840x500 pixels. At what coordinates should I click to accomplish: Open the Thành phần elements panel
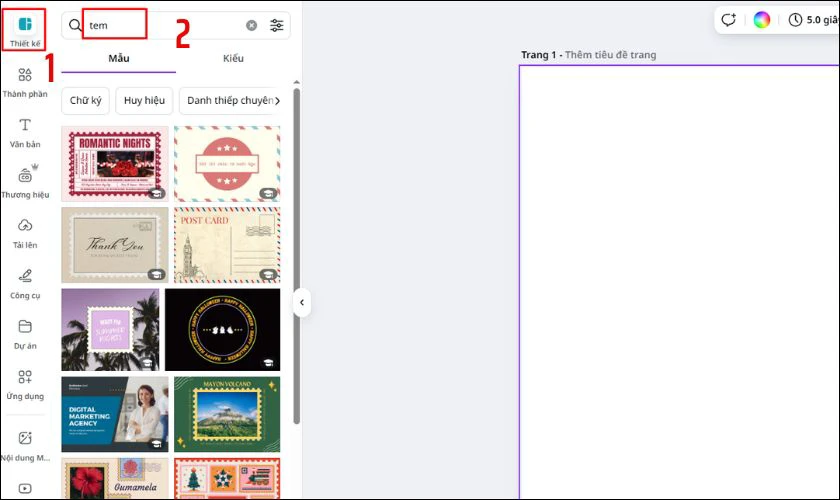click(x=25, y=82)
